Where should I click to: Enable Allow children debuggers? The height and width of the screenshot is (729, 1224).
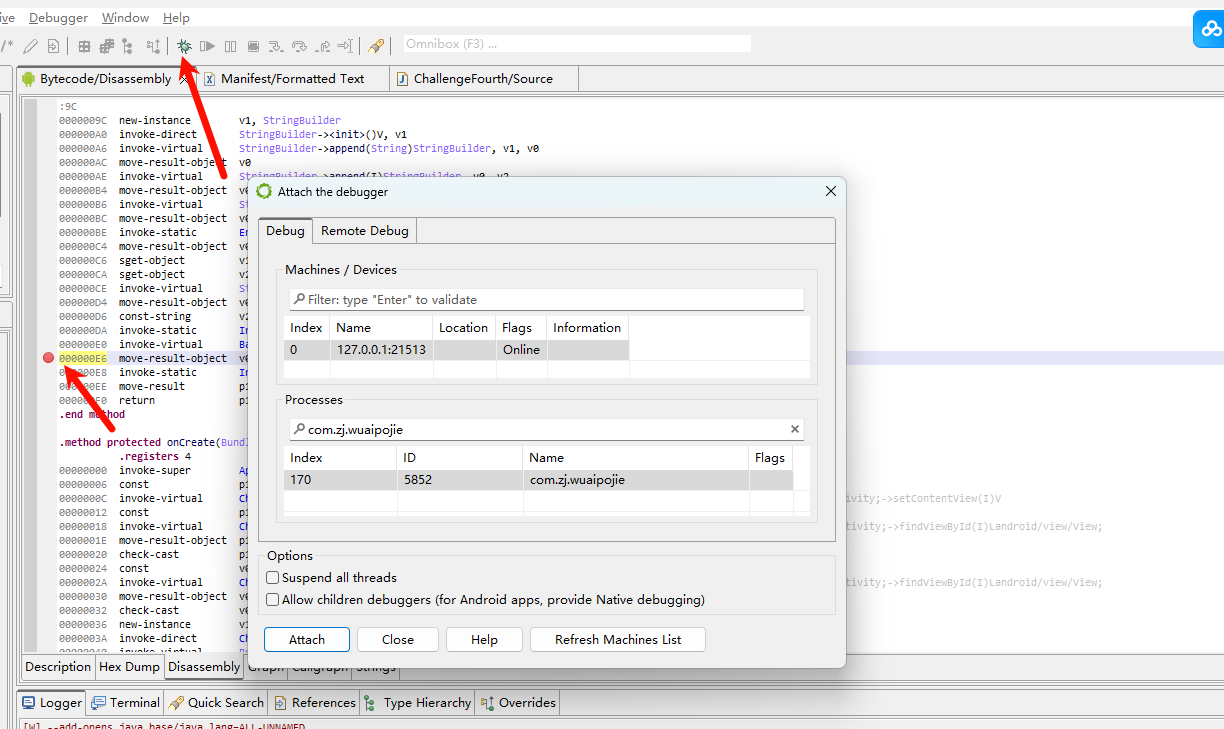272,598
